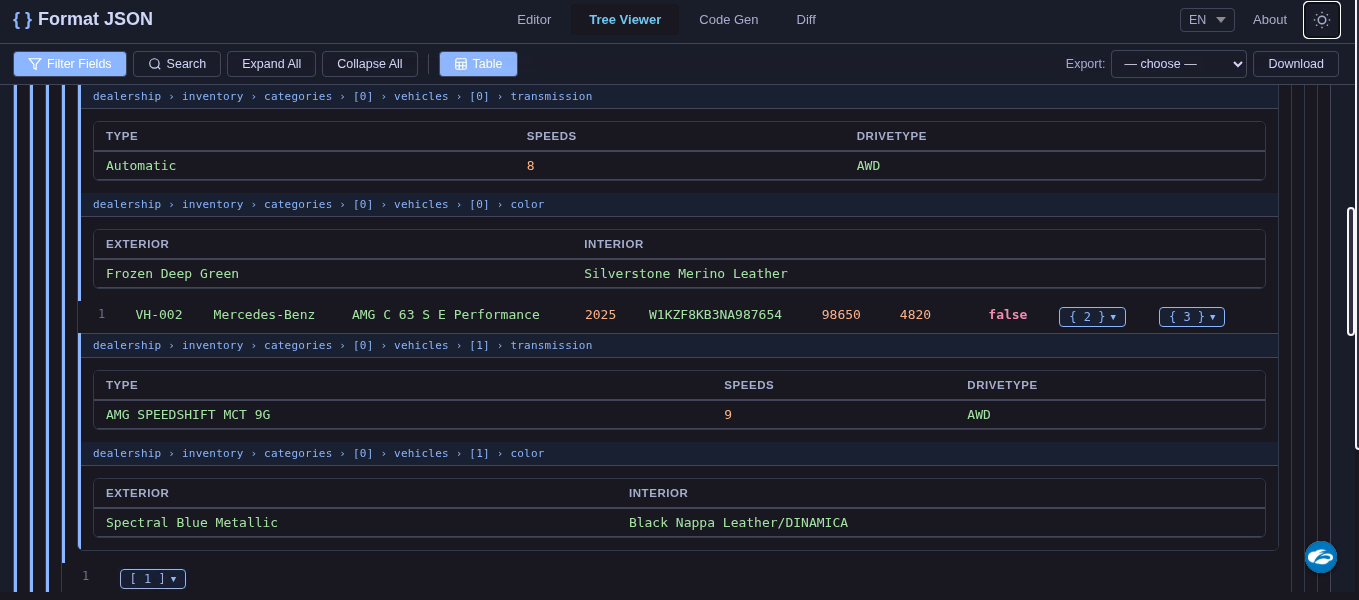
Task: Click the VH-002 vehicle ID cell
Action: [159, 315]
